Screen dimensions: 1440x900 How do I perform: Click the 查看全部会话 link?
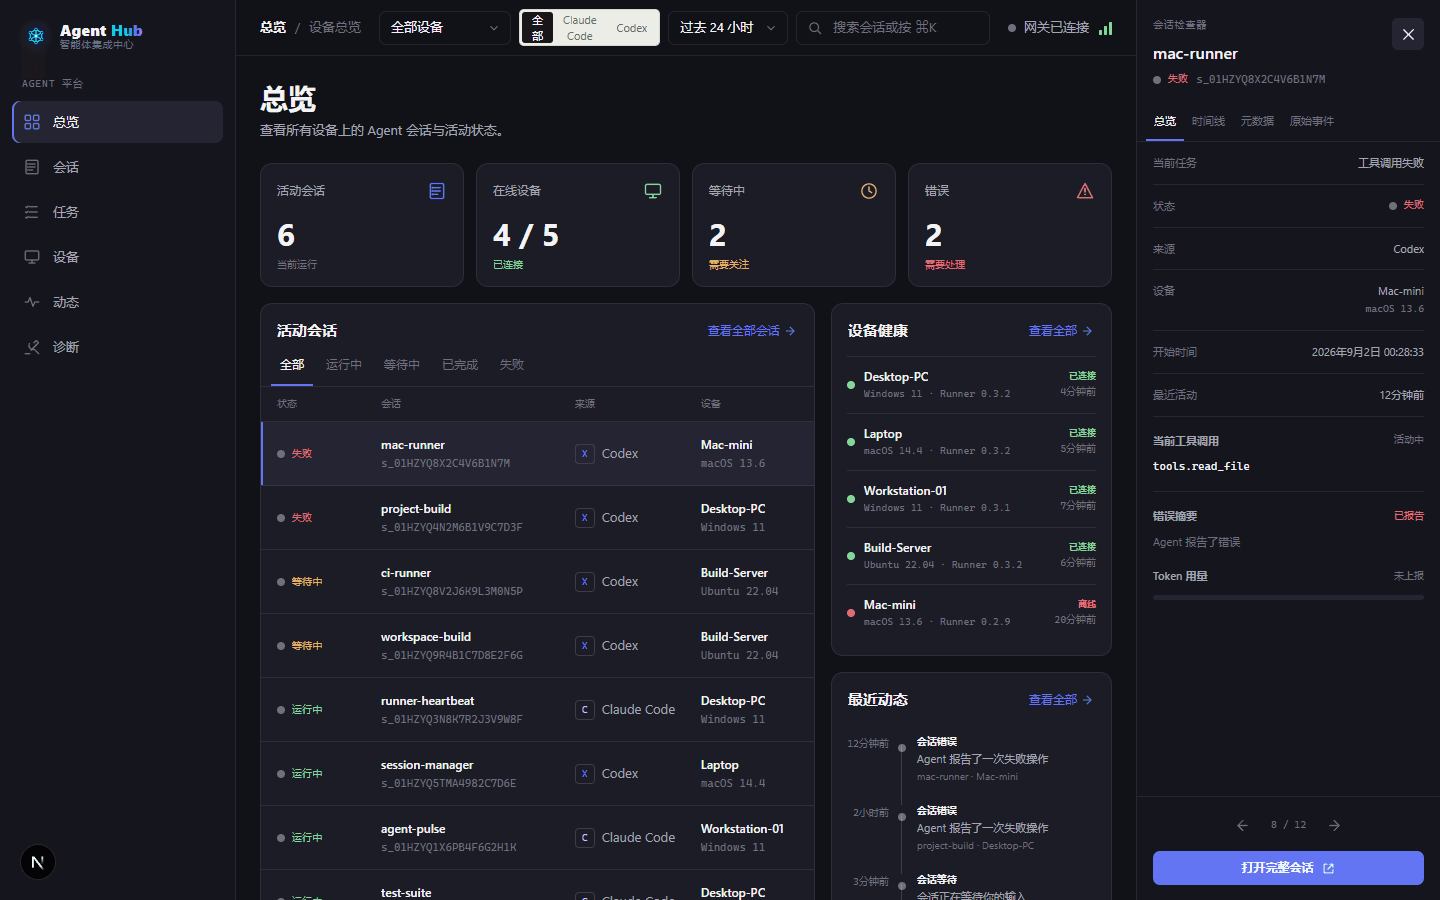pyautogui.click(x=751, y=331)
